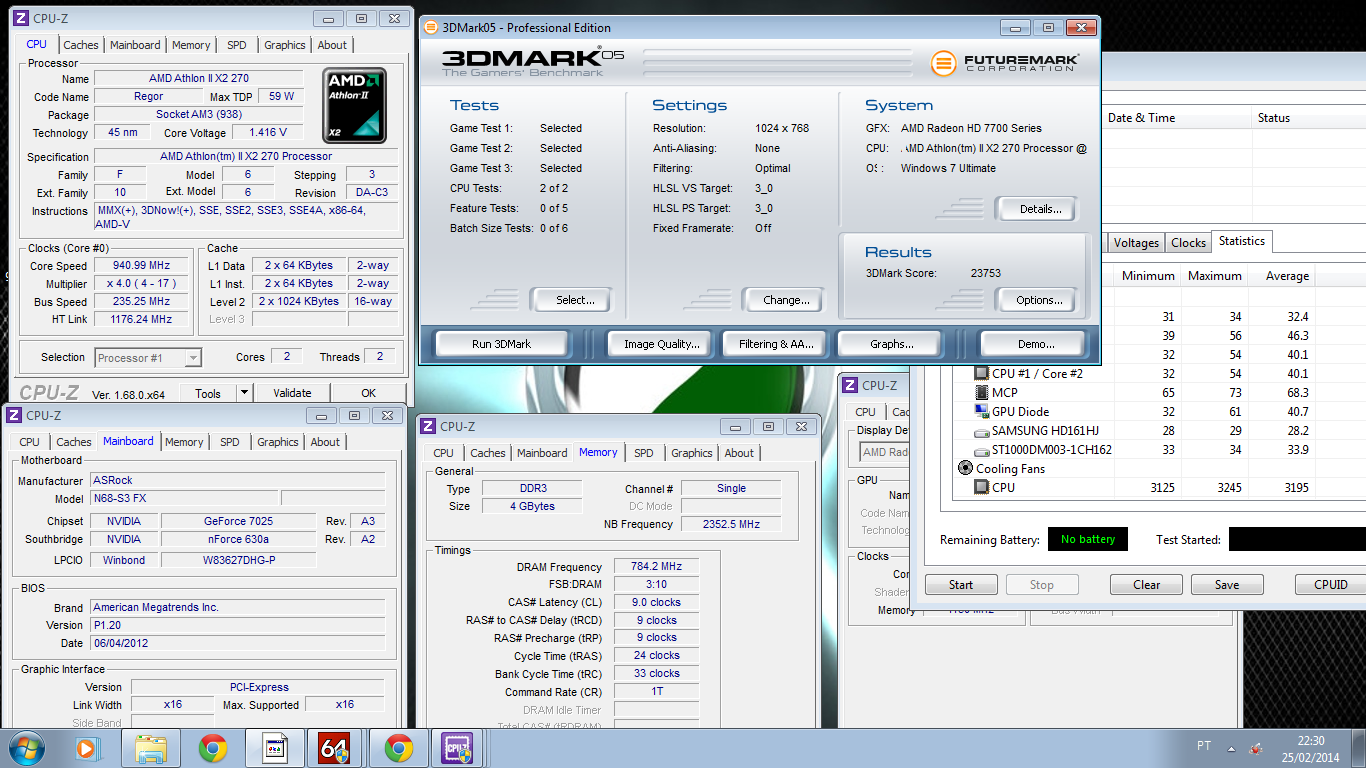Screen dimensions: 1366x768
Task: Click the Z icon of Mainboard CPU-Z window
Action: 14,415
